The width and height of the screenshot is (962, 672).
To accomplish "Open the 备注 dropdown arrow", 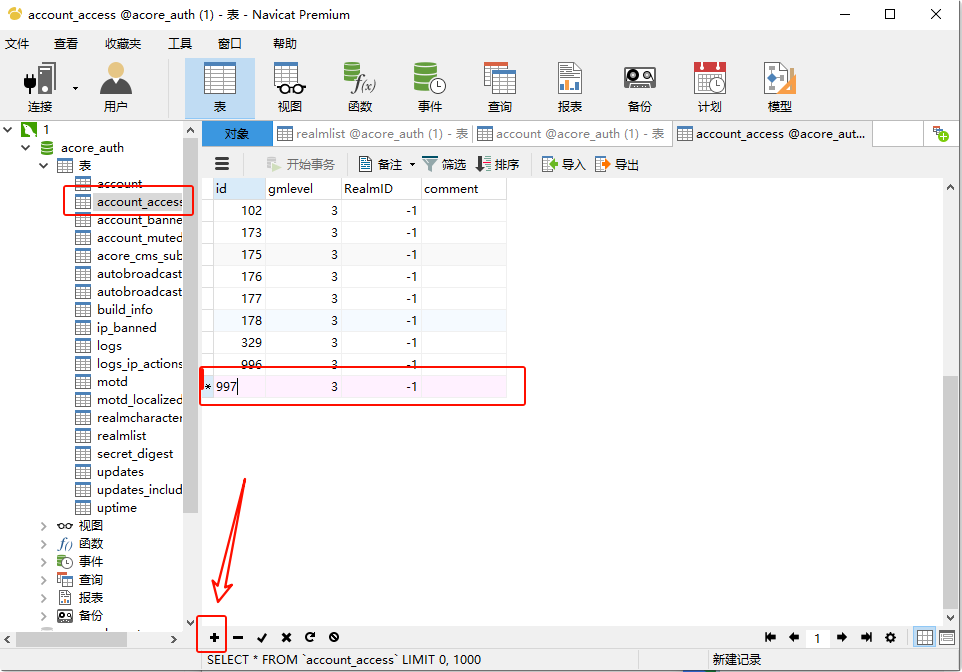I will coord(412,165).
